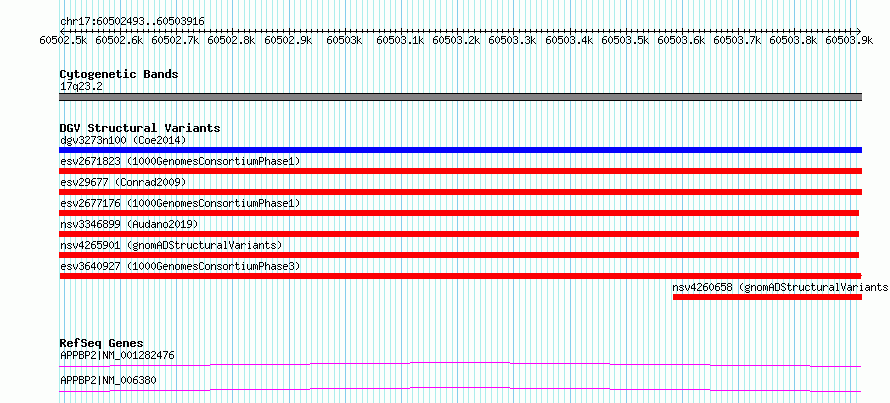The image size is (890, 403).
Task: Click the red bar under nsv3346899
Action: pos(459,234)
